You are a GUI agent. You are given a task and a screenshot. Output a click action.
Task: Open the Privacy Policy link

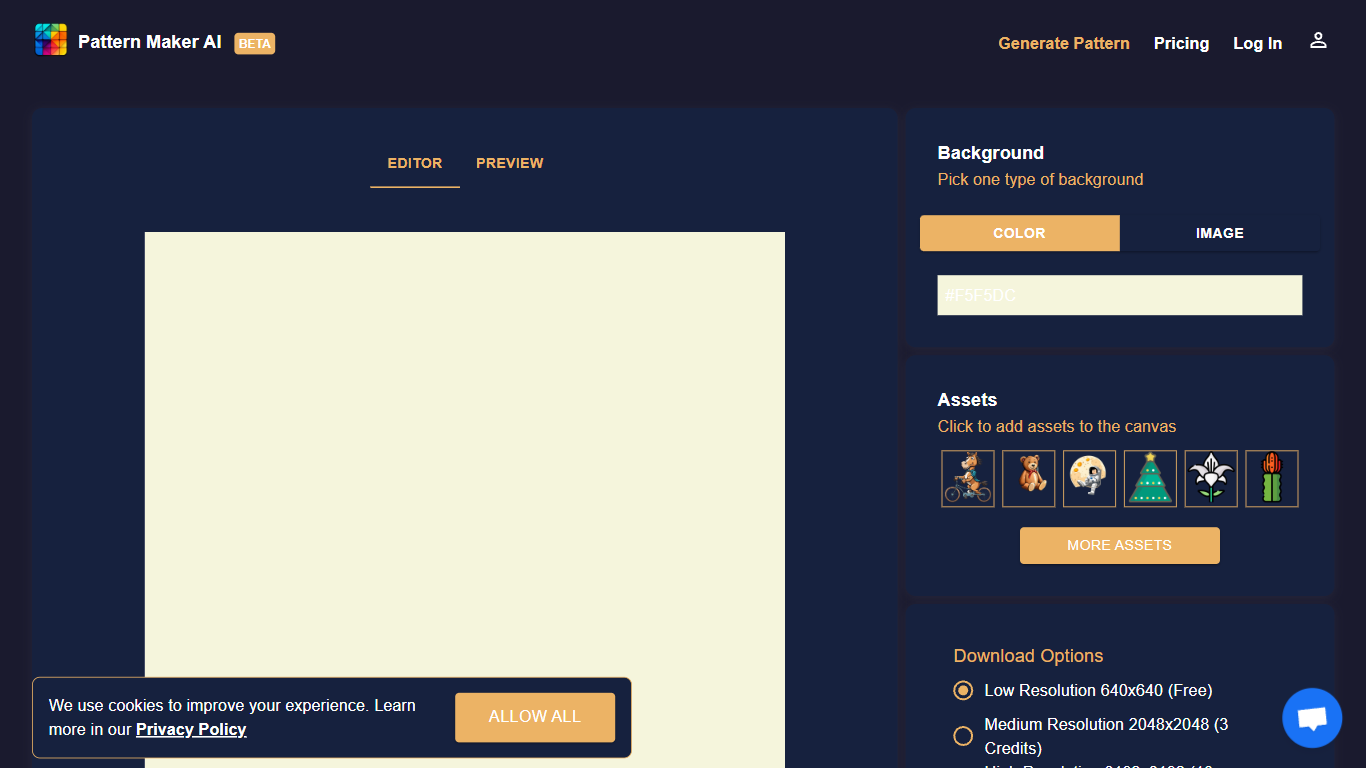[x=191, y=729]
